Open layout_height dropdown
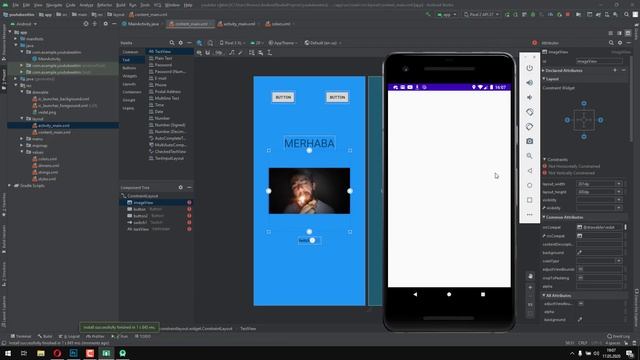The height and width of the screenshot is (360, 640). [619, 192]
